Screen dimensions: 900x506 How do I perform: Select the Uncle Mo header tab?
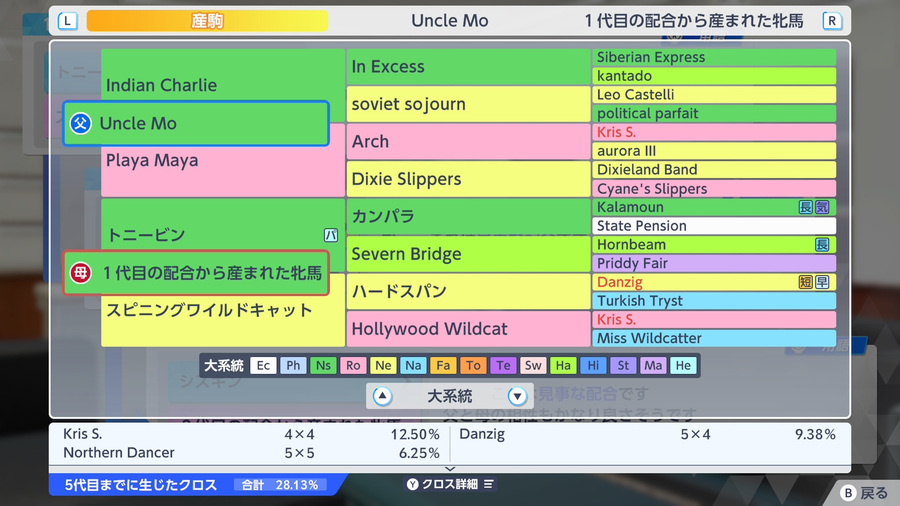449,21
